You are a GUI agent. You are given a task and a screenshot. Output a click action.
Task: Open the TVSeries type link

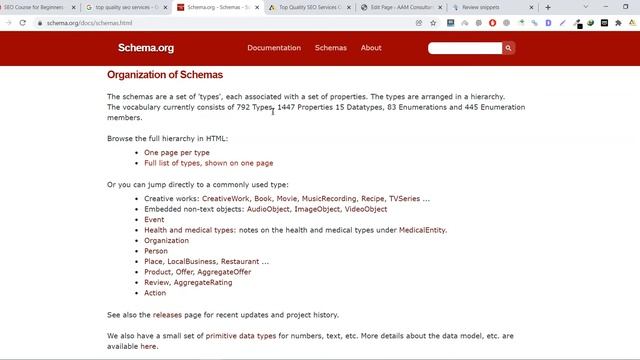pyautogui.click(x=404, y=198)
